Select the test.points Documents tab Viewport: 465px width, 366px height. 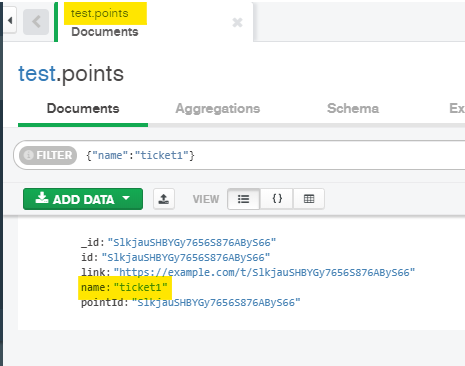tap(155, 22)
